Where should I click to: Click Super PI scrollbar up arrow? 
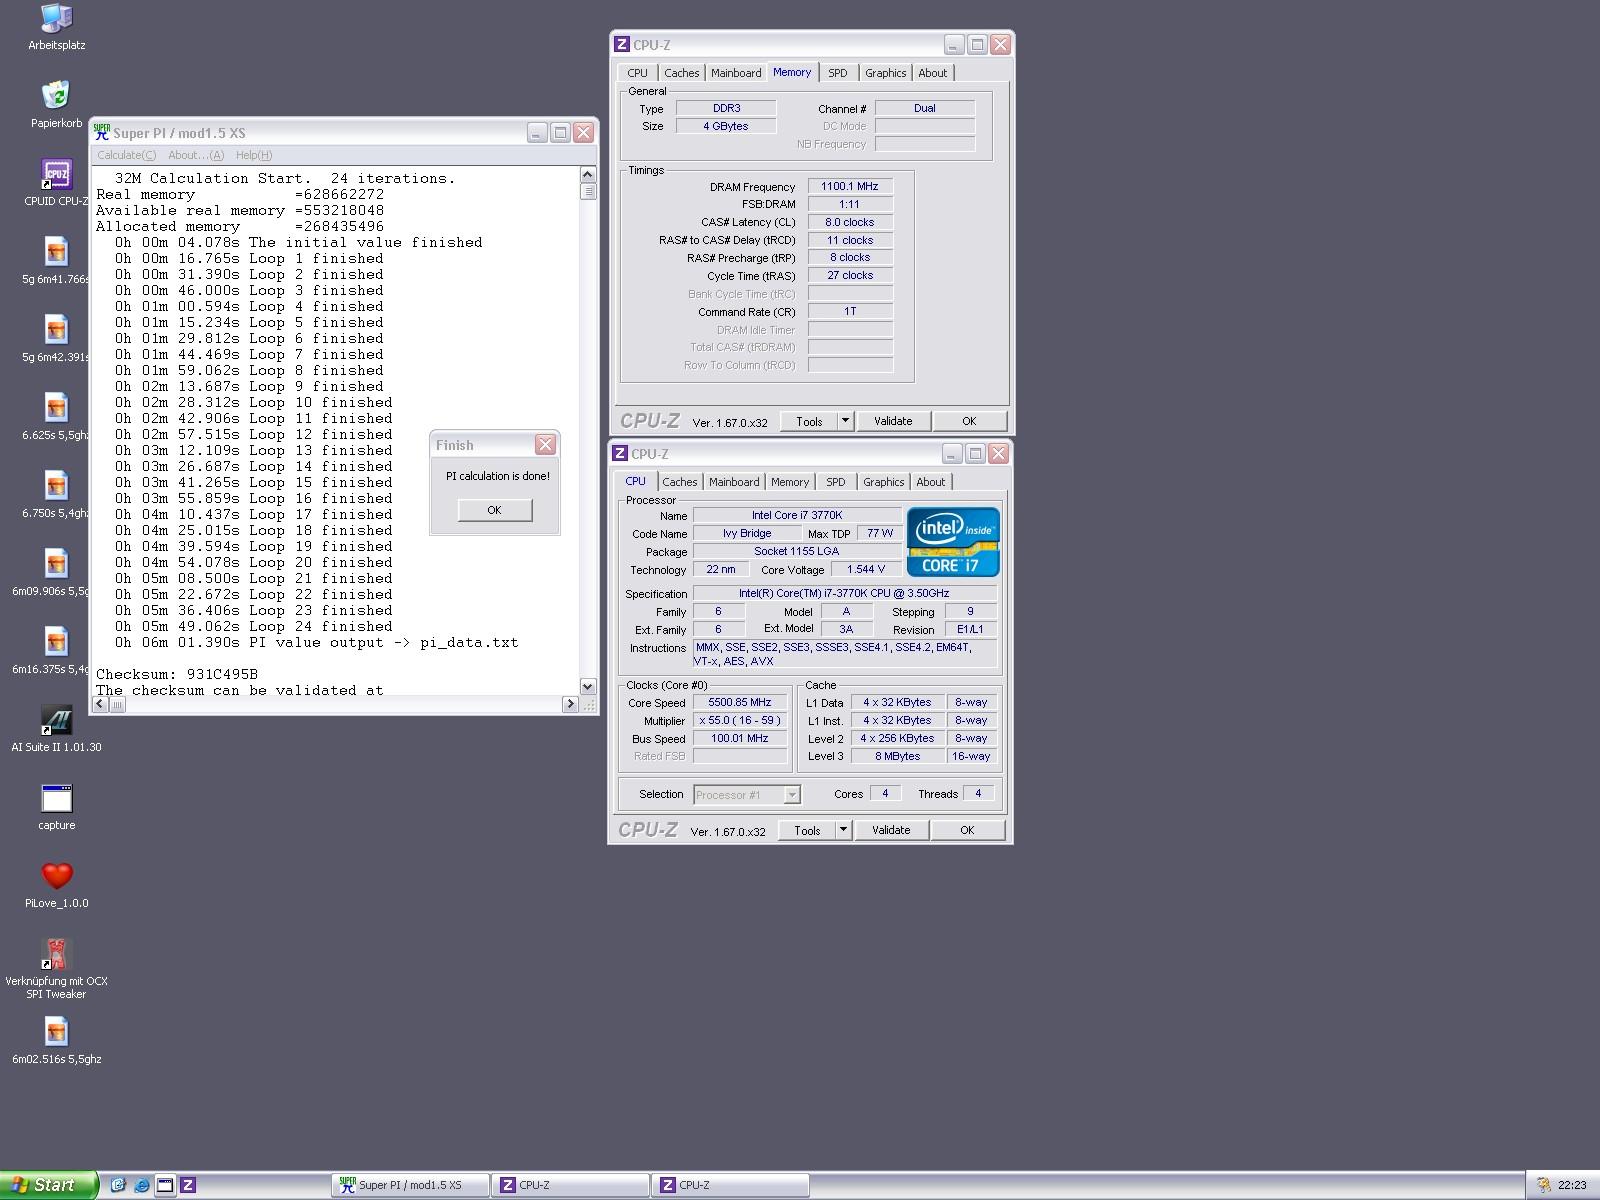pos(588,175)
